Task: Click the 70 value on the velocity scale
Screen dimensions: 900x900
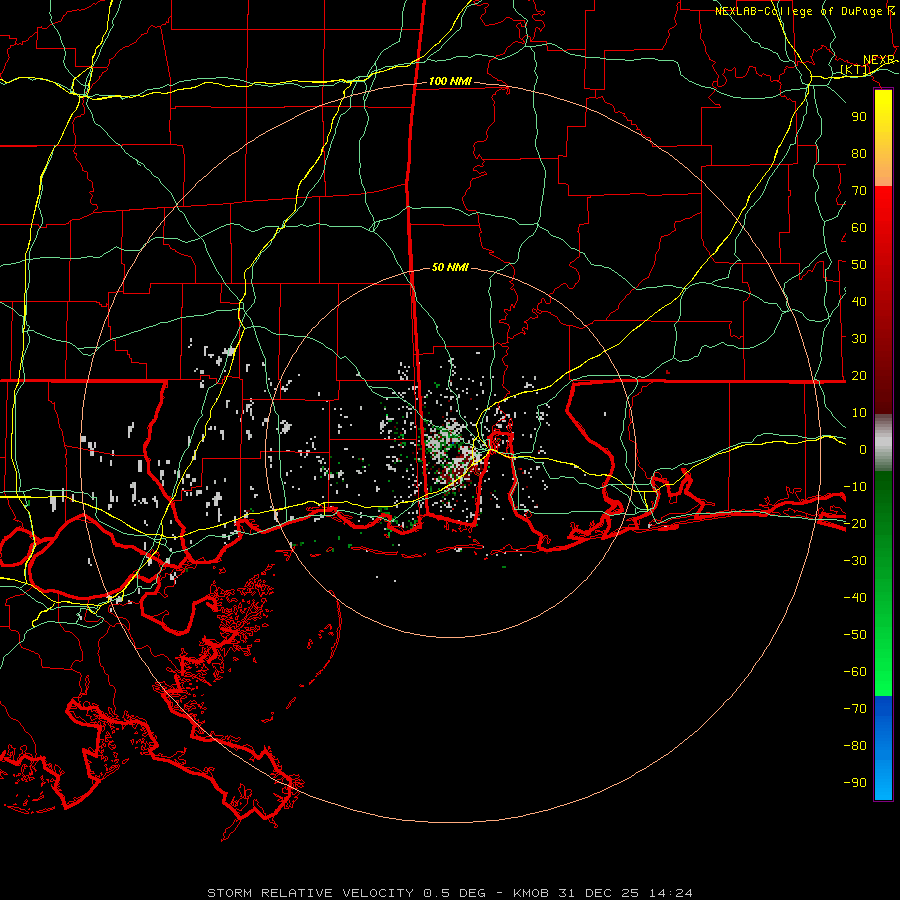Action: [859, 191]
